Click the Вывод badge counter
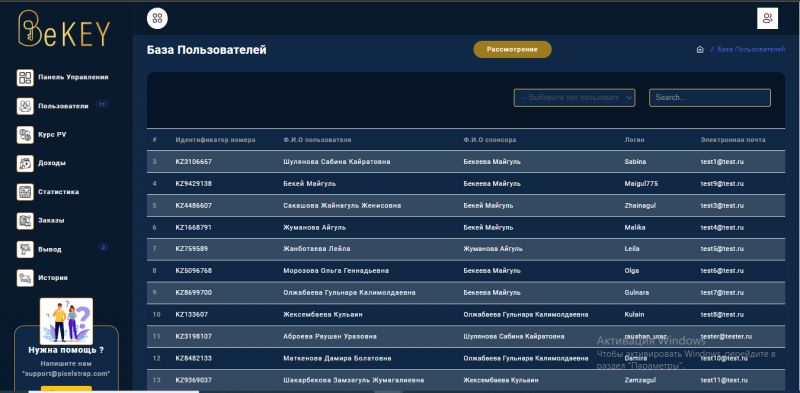This screenshot has height=393, width=800. [x=103, y=248]
